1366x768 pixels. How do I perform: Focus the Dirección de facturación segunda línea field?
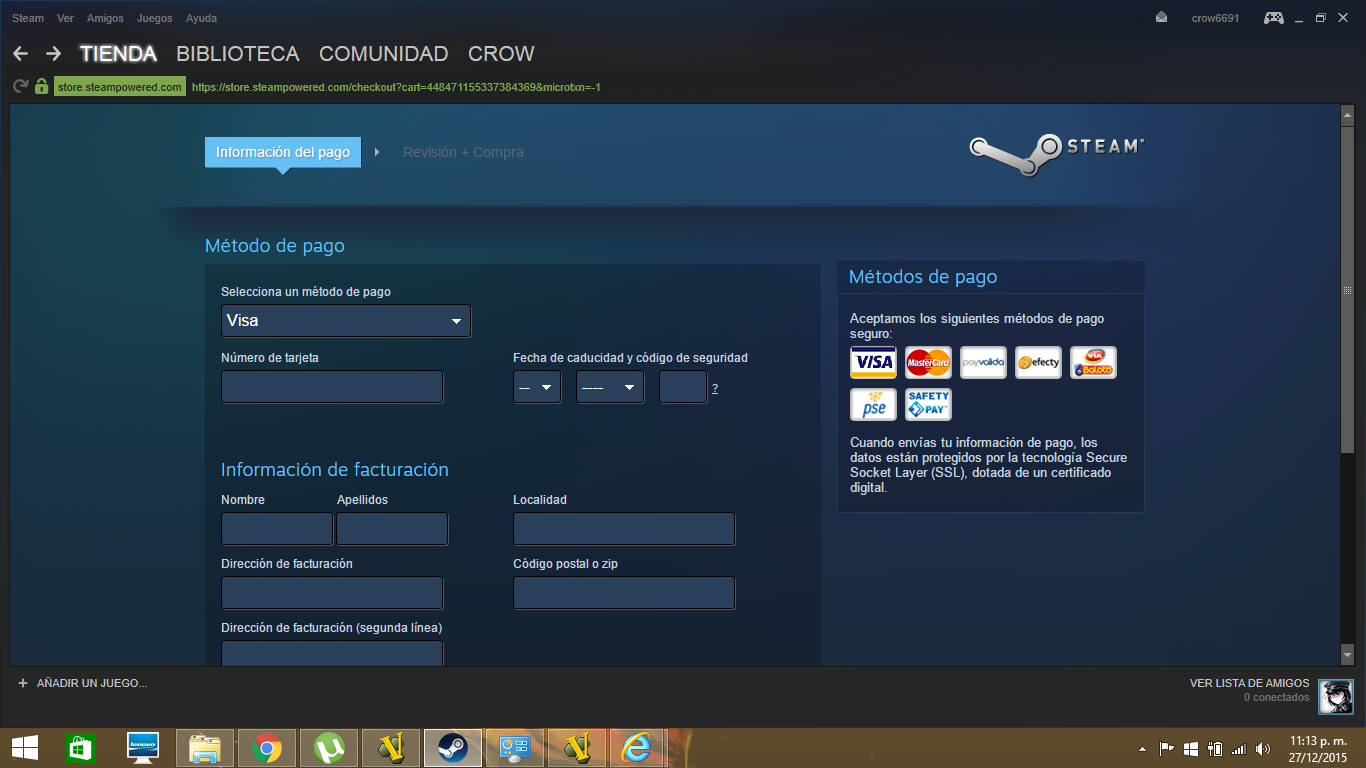click(x=332, y=654)
